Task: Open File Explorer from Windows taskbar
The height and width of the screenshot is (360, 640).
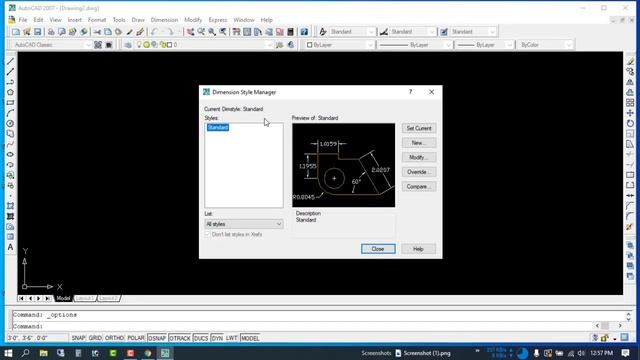Action: point(43,353)
